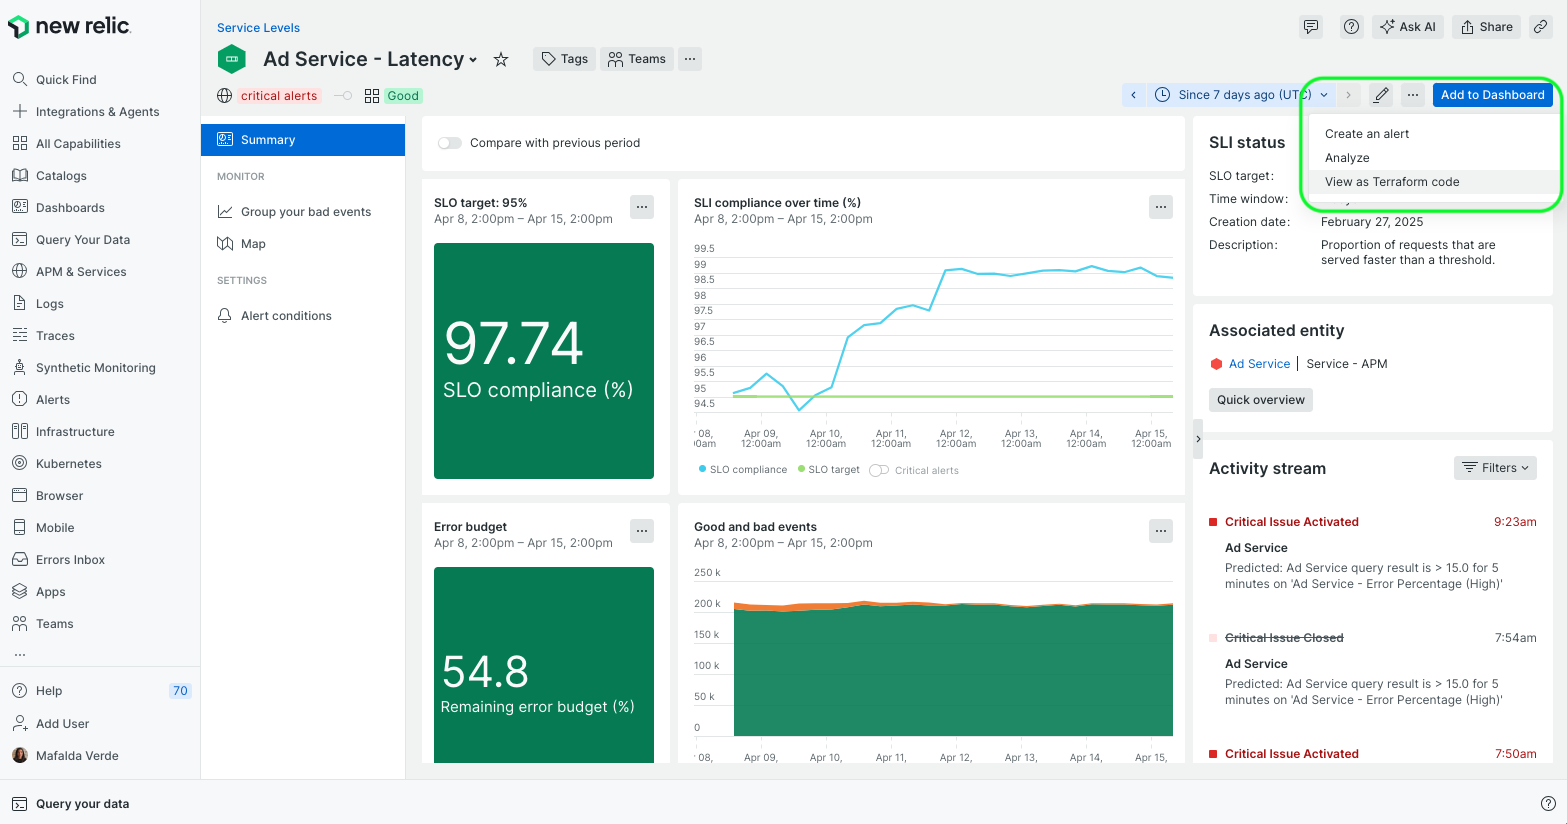
Task: Go to previous time range arrow
Action: point(1133,95)
